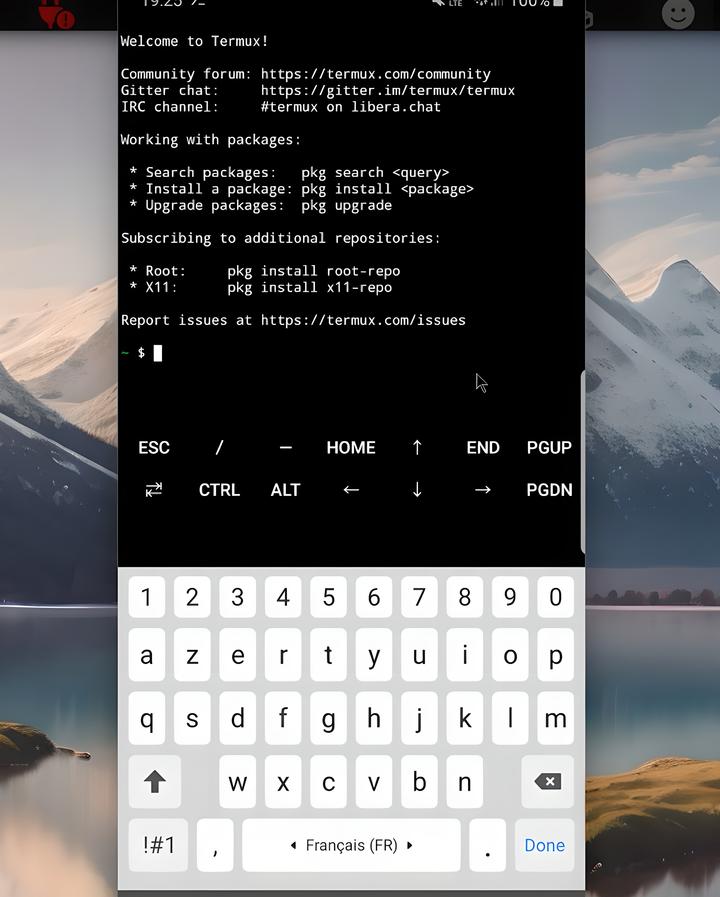Tap the tab swap-arrows key
This screenshot has width=720, height=897.
(x=154, y=490)
